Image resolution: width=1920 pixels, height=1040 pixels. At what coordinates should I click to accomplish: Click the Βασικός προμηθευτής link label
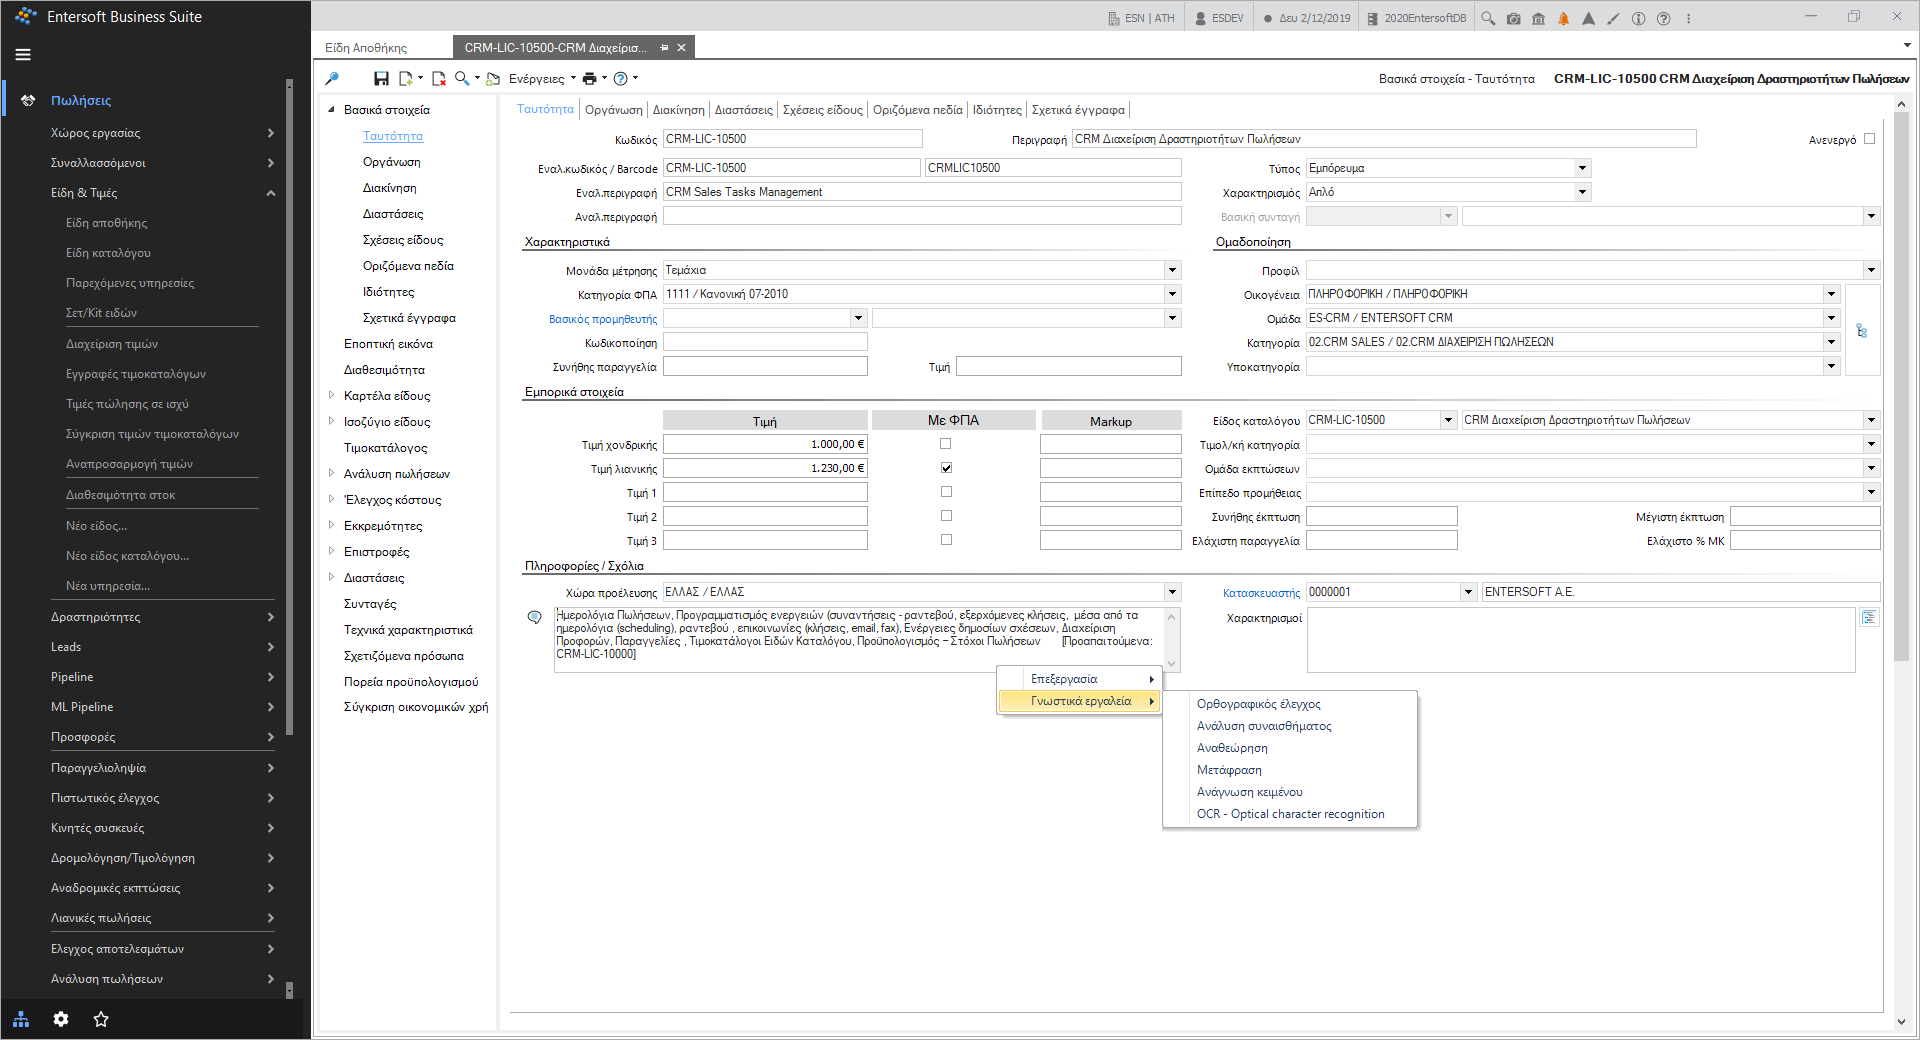click(x=603, y=319)
